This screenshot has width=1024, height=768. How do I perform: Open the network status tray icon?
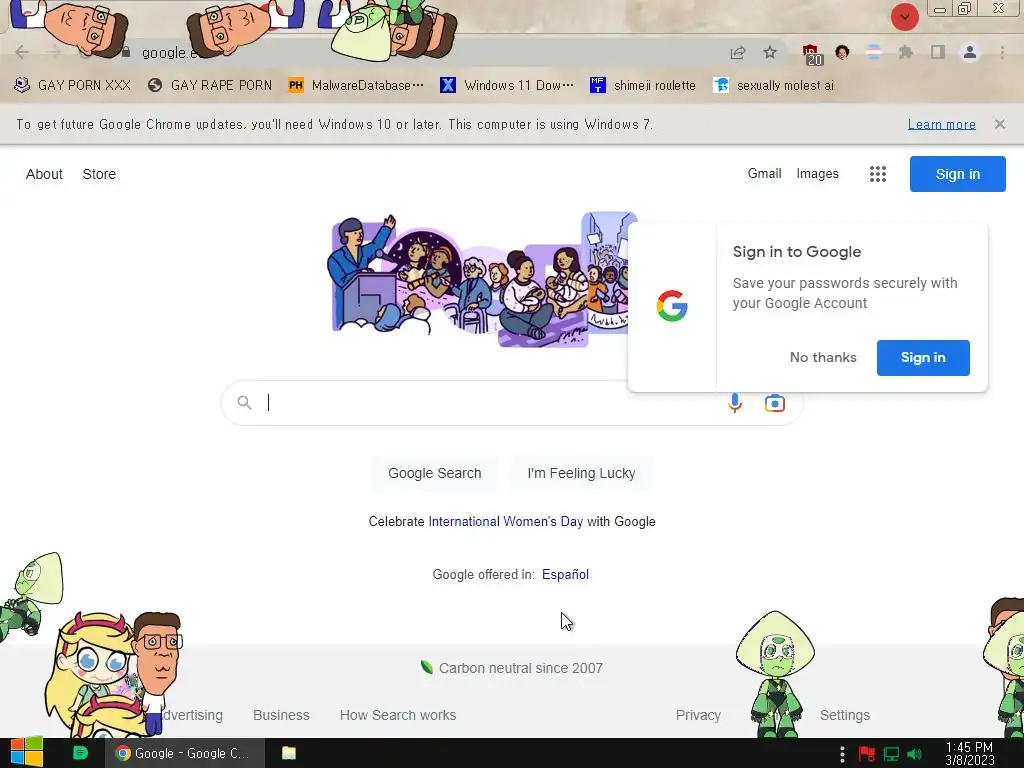click(x=891, y=754)
